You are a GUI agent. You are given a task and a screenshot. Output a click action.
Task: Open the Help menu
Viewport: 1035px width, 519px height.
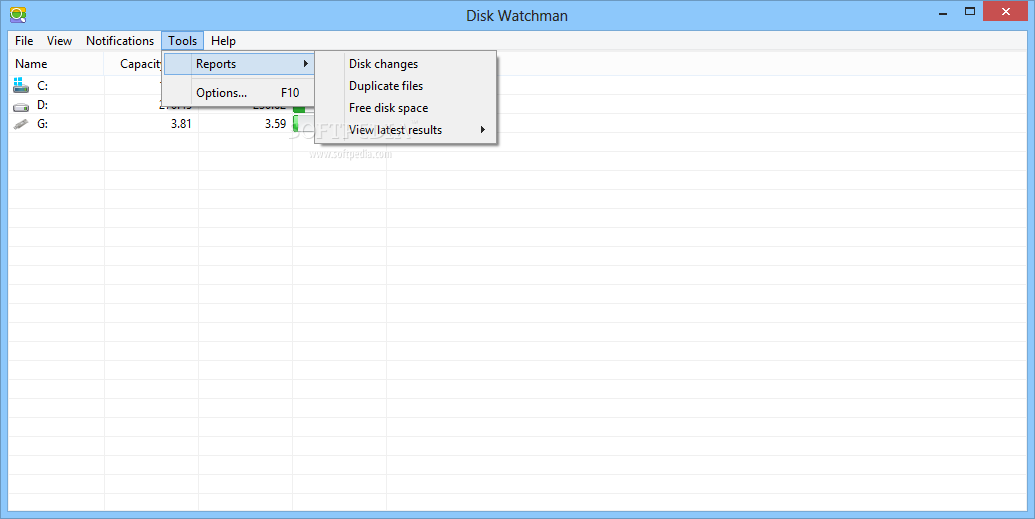223,41
